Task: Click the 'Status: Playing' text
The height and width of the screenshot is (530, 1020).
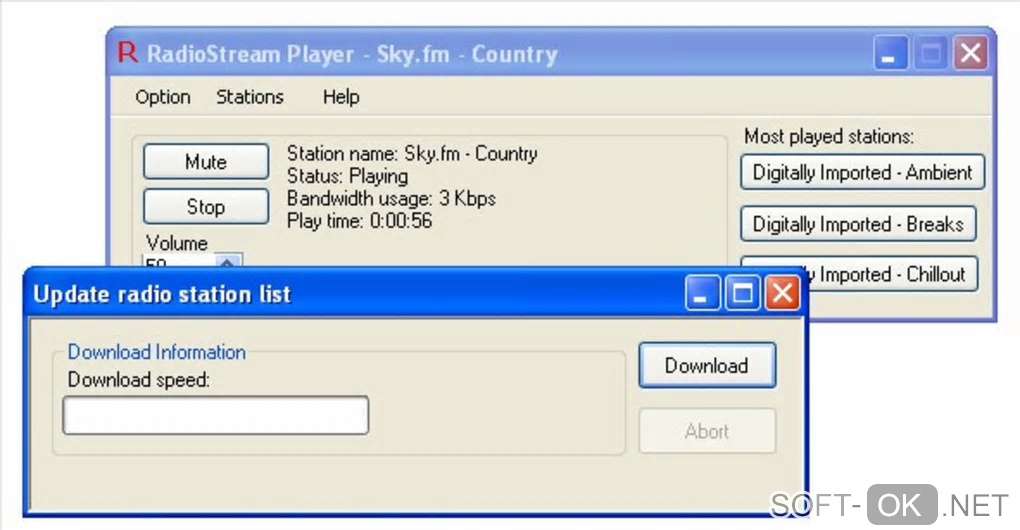Action: 347,176
